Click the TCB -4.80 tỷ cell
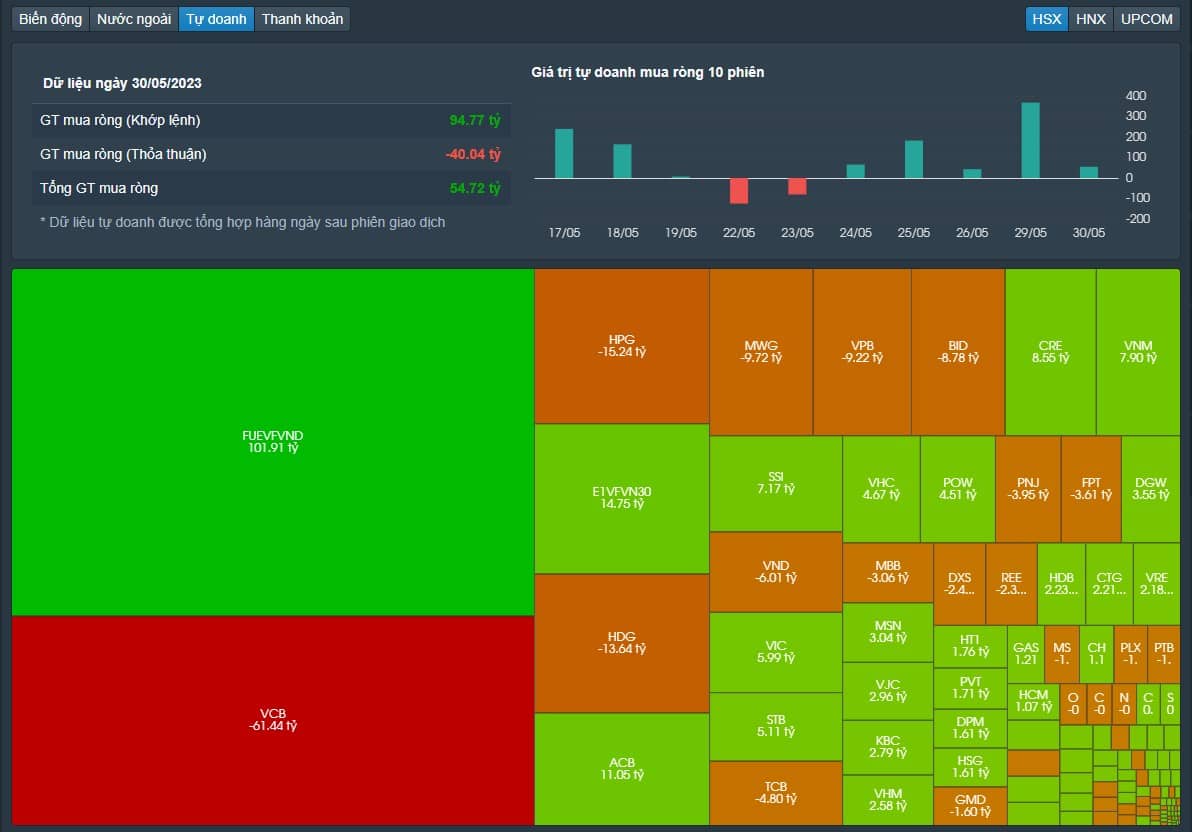This screenshot has width=1192, height=832. click(x=775, y=793)
